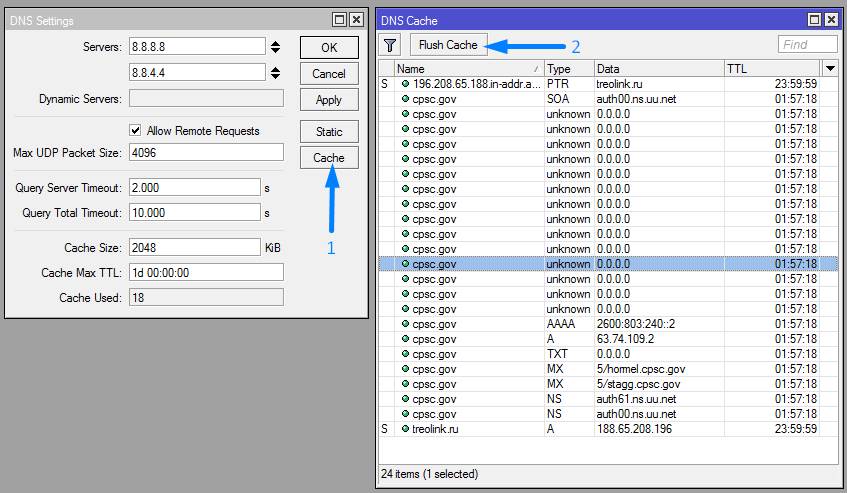Click the up/down arrows beside server 8.8.8.8

(274, 46)
